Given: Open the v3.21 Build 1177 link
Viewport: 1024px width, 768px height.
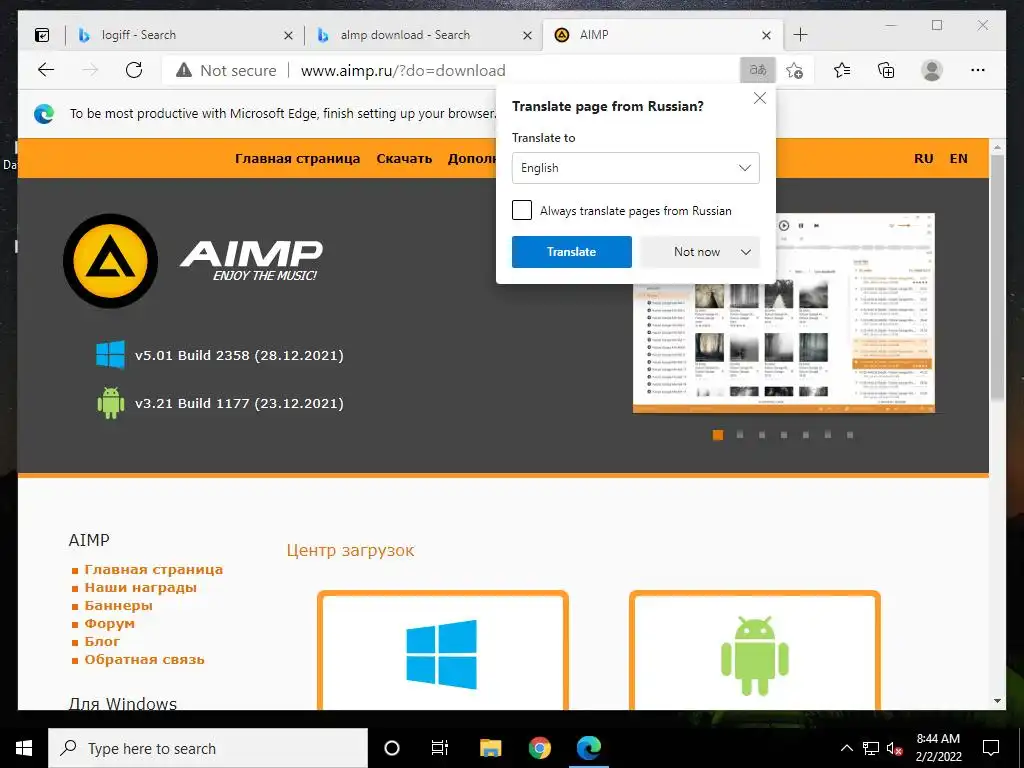Looking at the screenshot, I should pyautogui.click(x=239, y=404).
